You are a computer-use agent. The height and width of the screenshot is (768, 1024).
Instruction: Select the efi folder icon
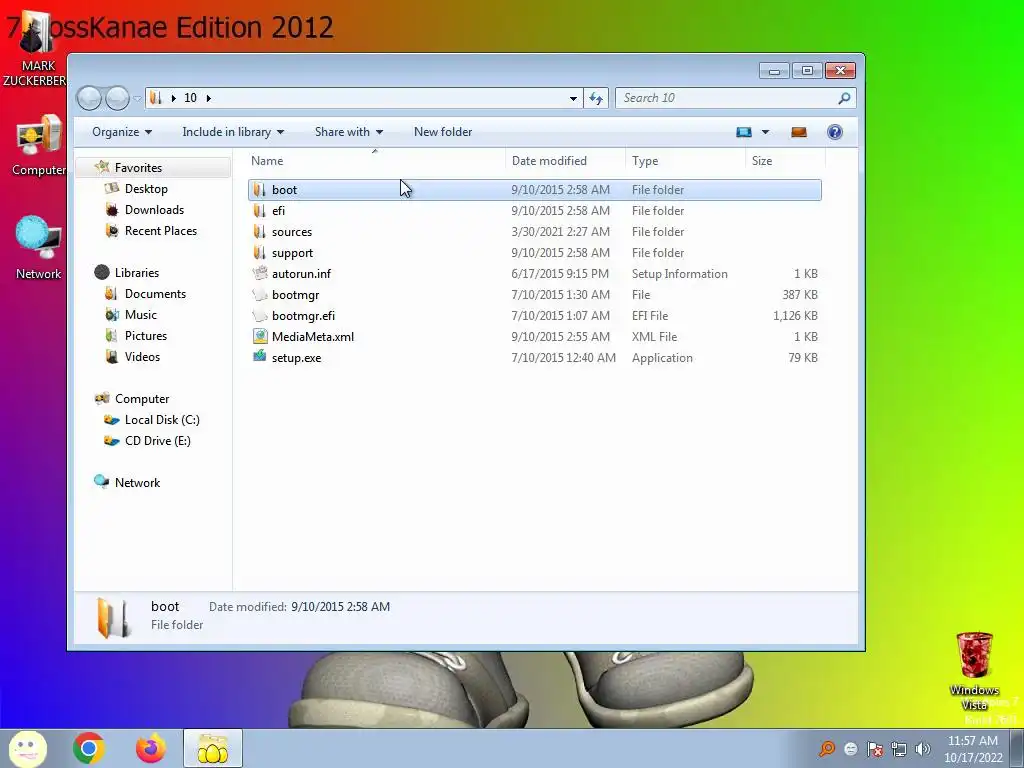(260, 210)
